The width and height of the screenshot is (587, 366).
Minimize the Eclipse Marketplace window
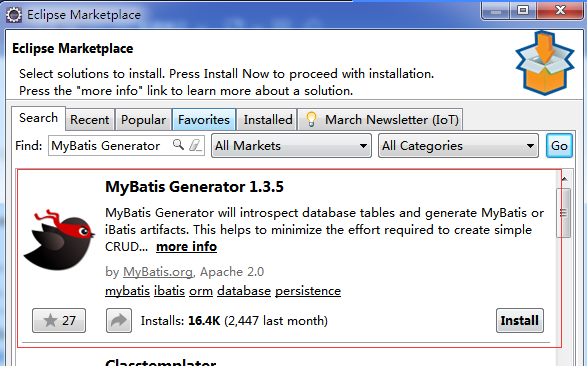pos(496,10)
